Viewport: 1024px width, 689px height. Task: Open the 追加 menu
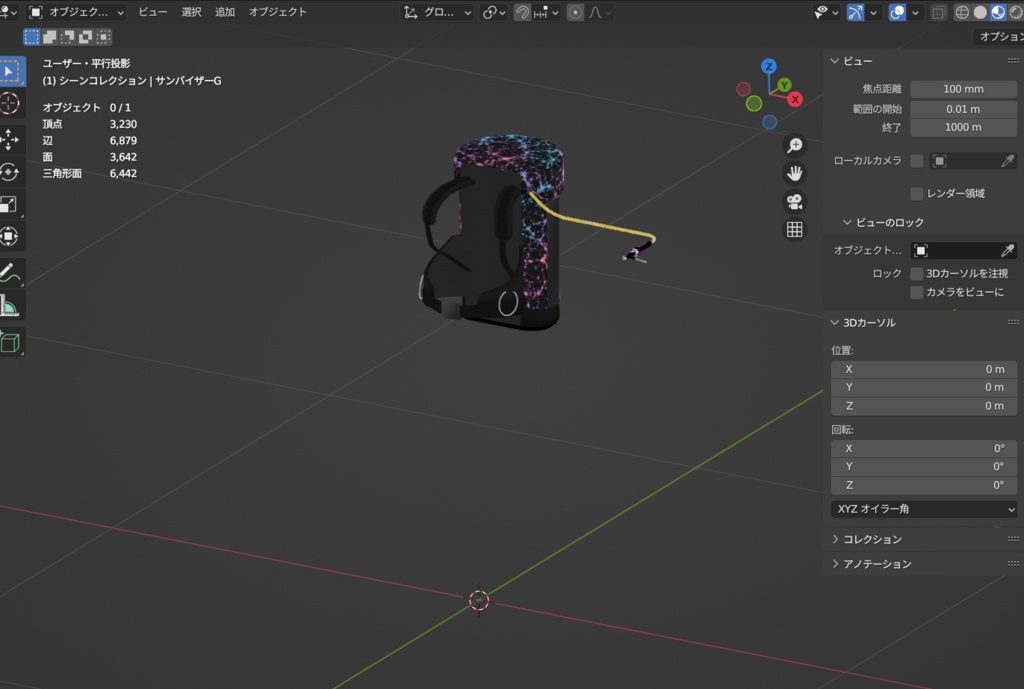[x=225, y=12]
